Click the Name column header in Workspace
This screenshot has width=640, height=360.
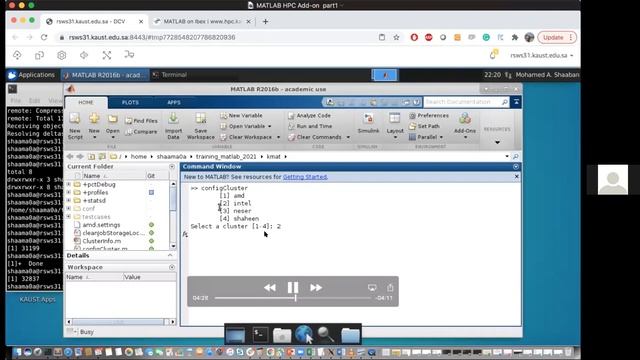[94, 277]
